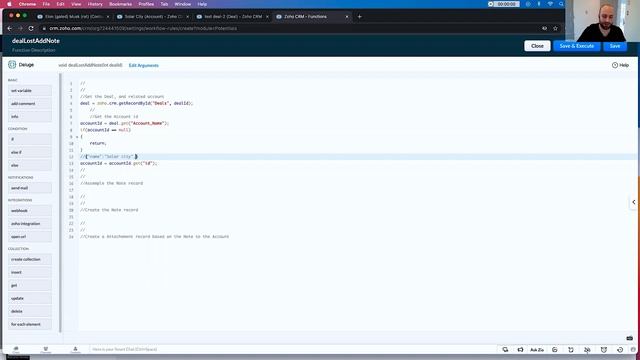The height and width of the screenshot is (360, 640).
Task: Click the Wi-Fi status icon
Action: (x=550, y=4)
